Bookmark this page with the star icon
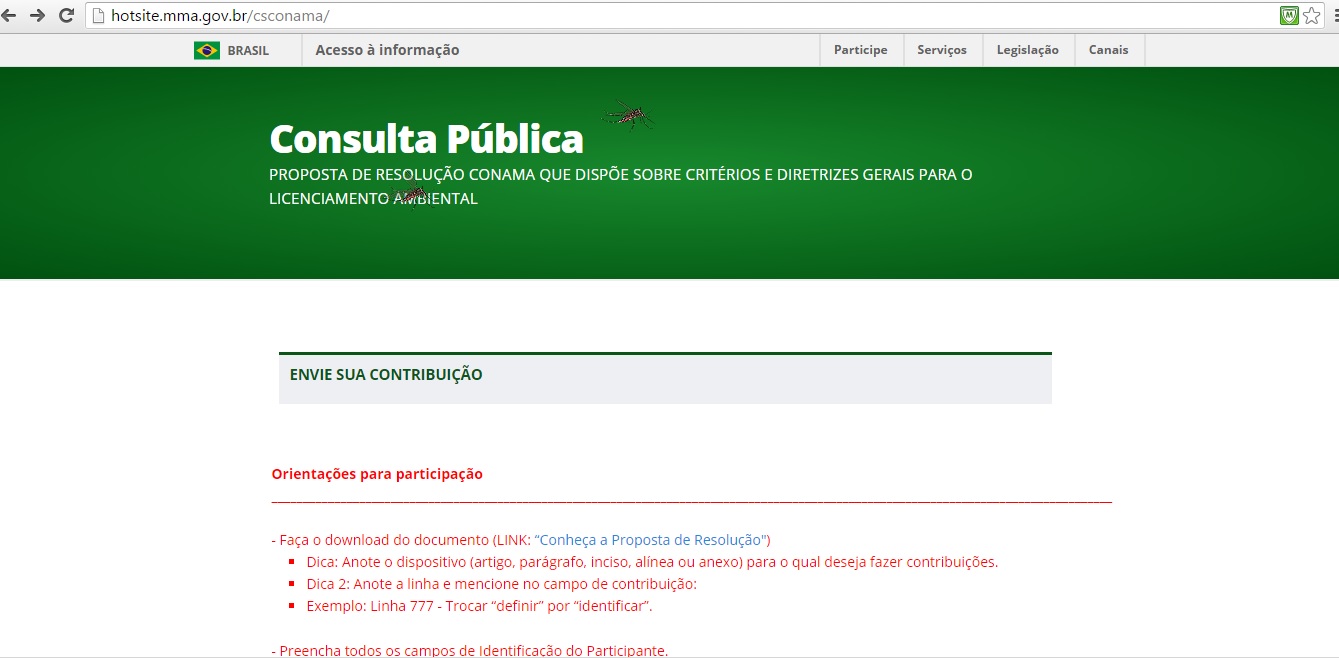The width and height of the screenshot is (1339, 658). click(1311, 16)
